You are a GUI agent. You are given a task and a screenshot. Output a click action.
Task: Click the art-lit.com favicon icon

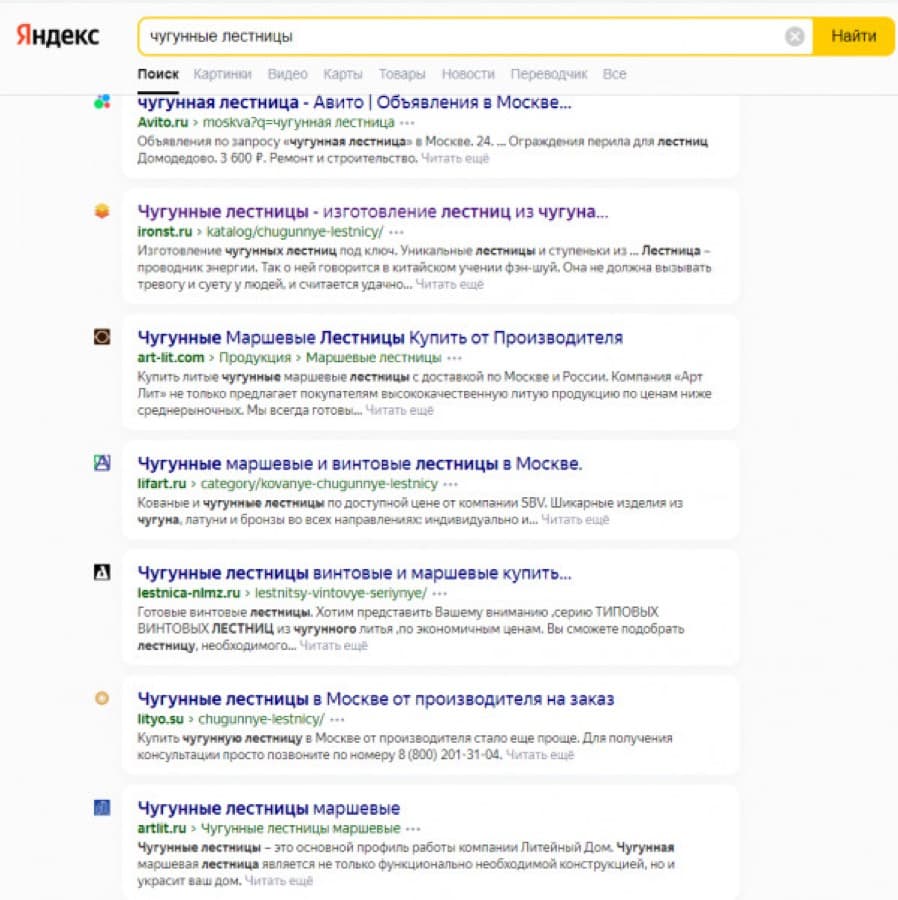pos(102,337)
